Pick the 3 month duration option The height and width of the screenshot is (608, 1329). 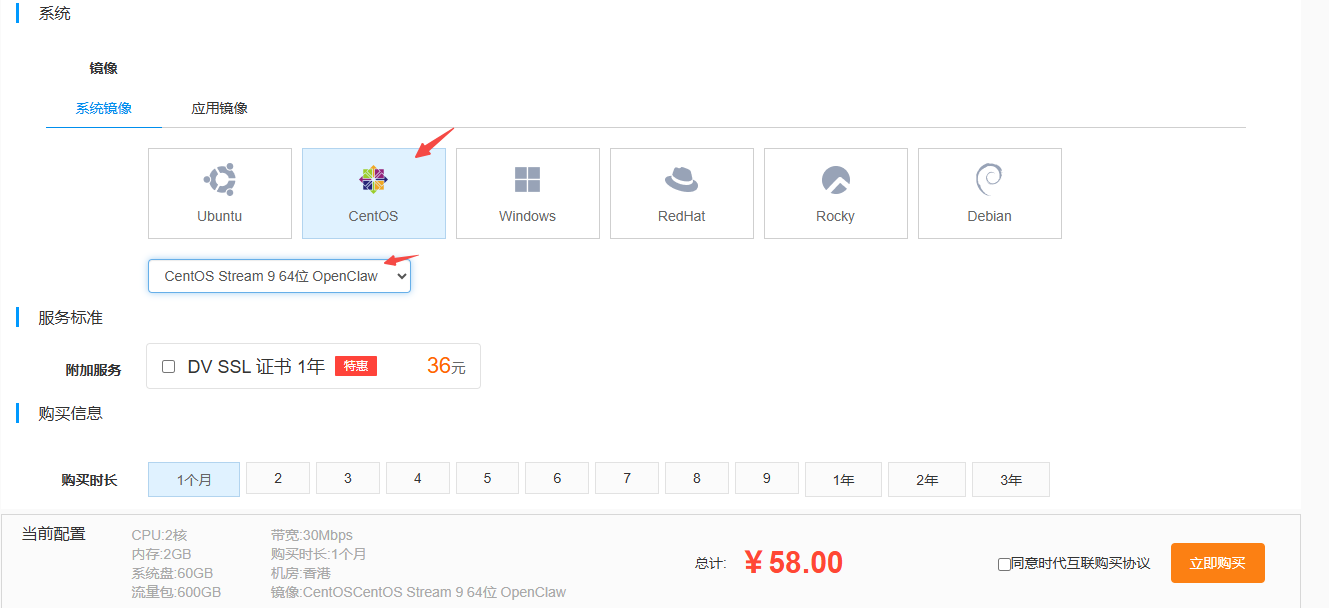tap(348, 478)
